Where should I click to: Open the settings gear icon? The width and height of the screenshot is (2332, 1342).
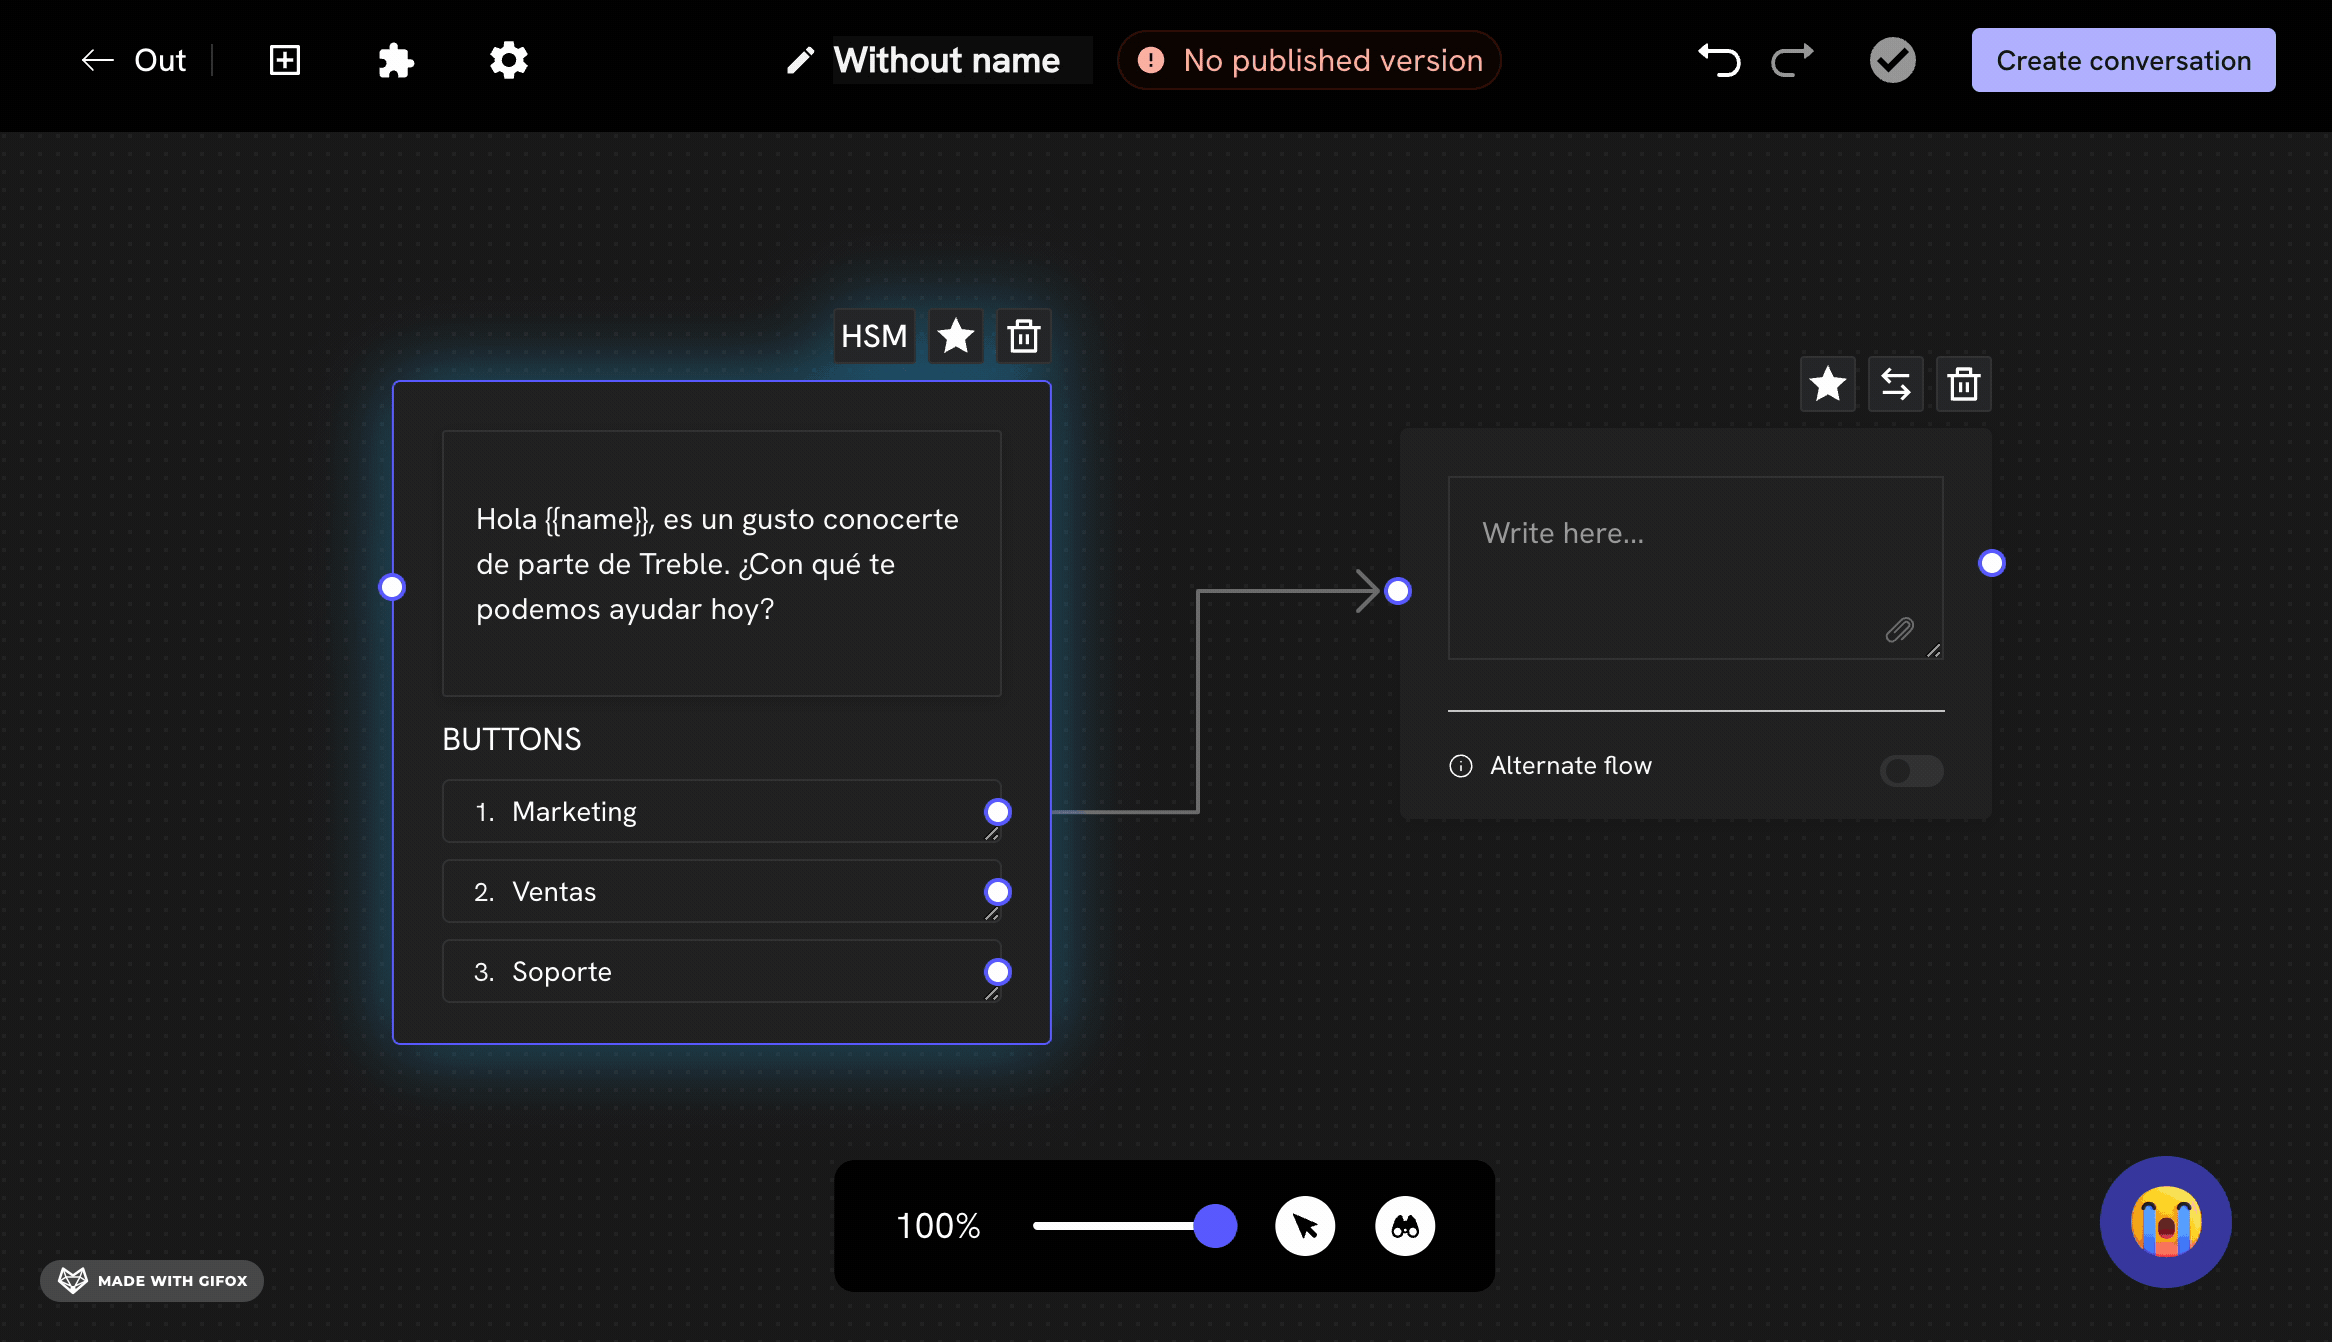(509, 60)
